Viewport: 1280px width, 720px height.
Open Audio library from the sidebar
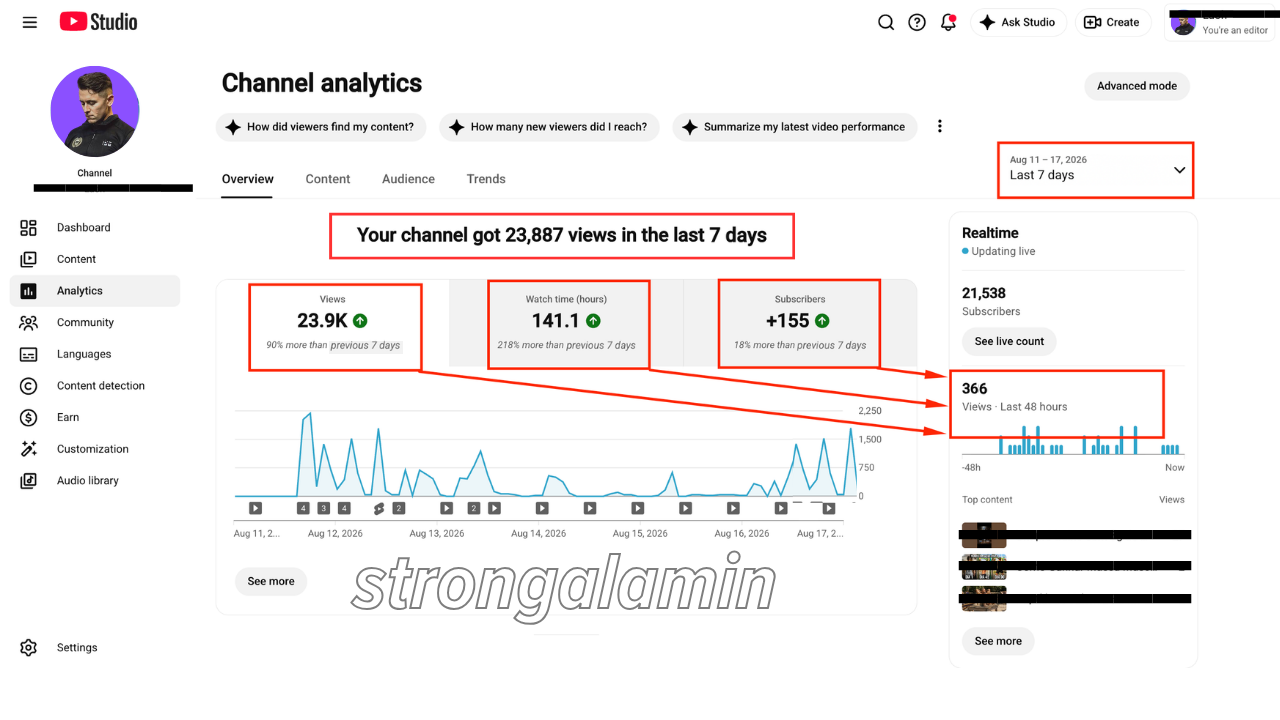[x=95, y=481]
